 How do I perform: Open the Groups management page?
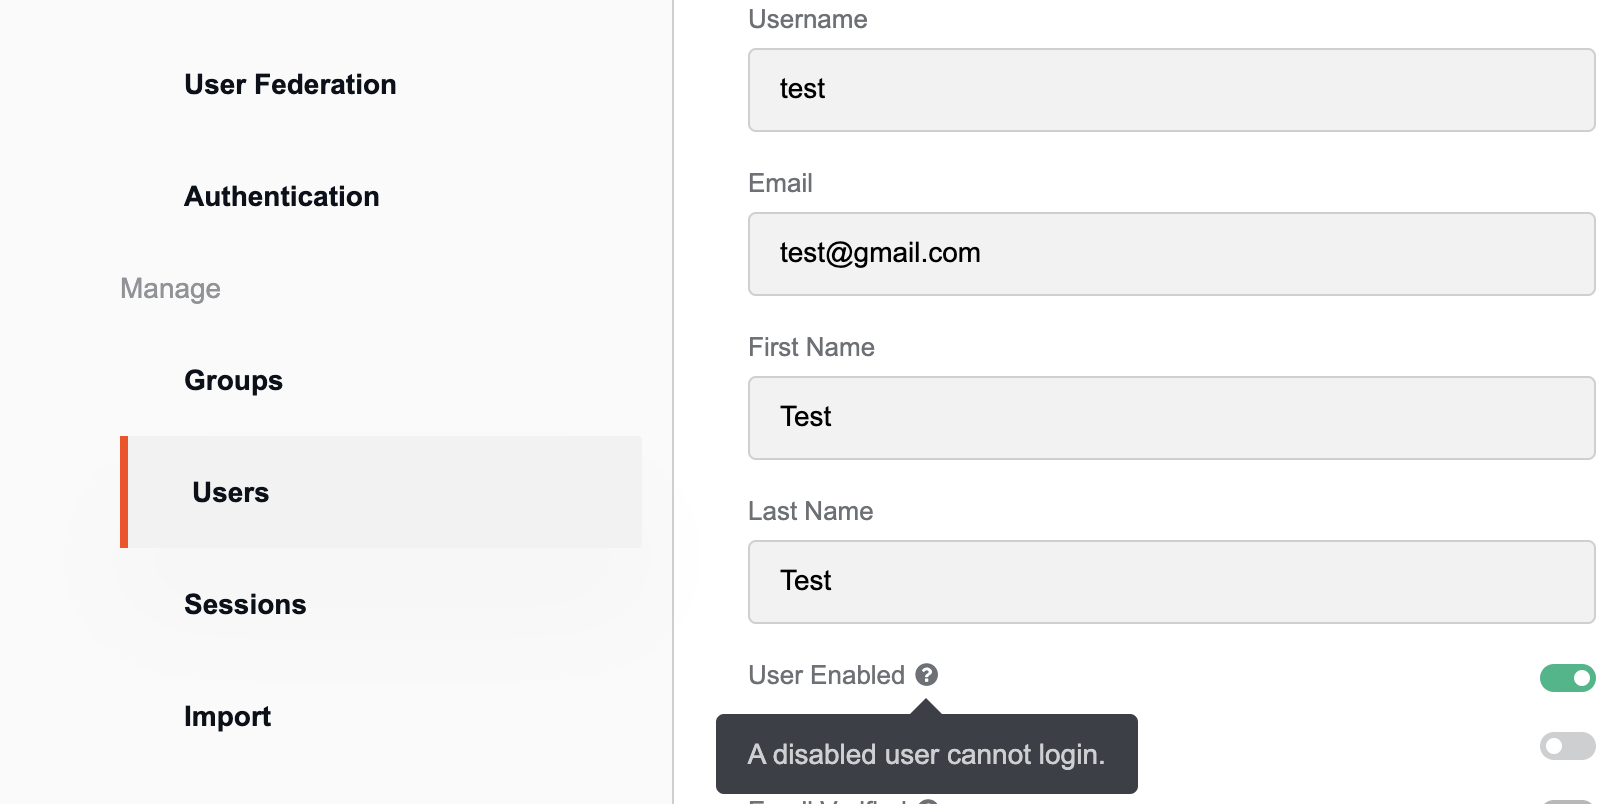point(233,380)
